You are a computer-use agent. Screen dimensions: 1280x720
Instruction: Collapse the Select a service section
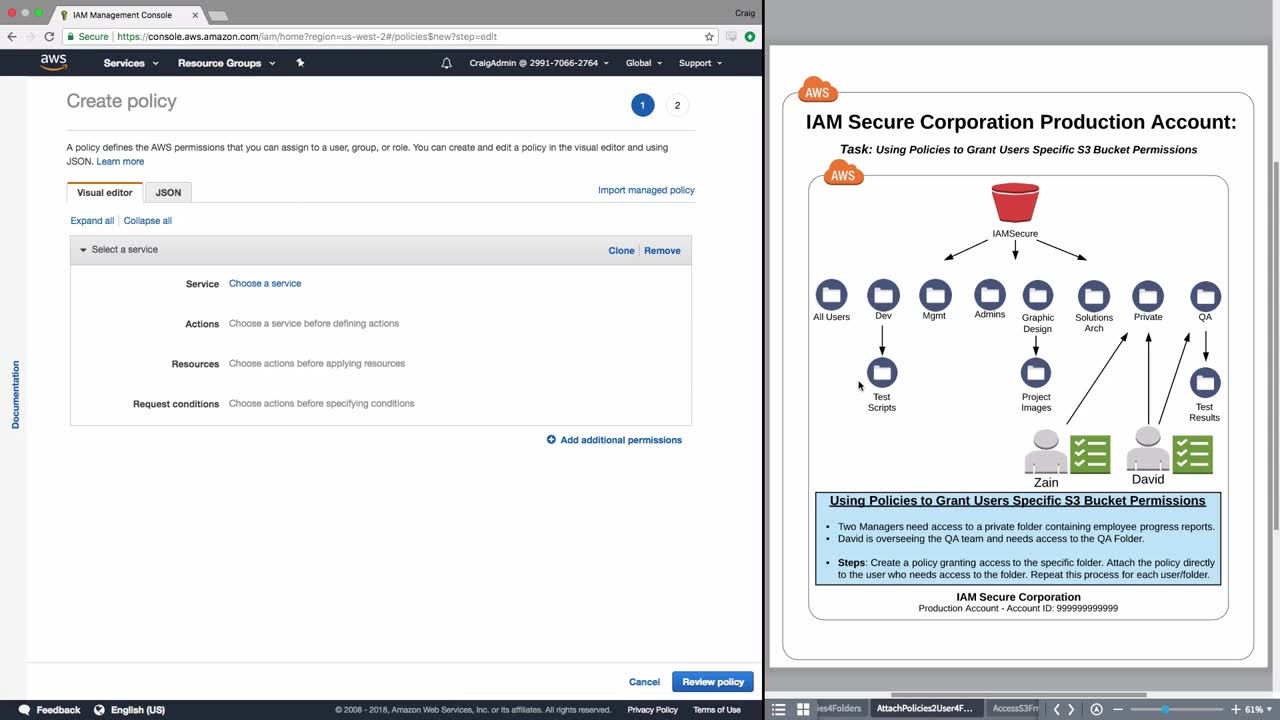(84, 250)
